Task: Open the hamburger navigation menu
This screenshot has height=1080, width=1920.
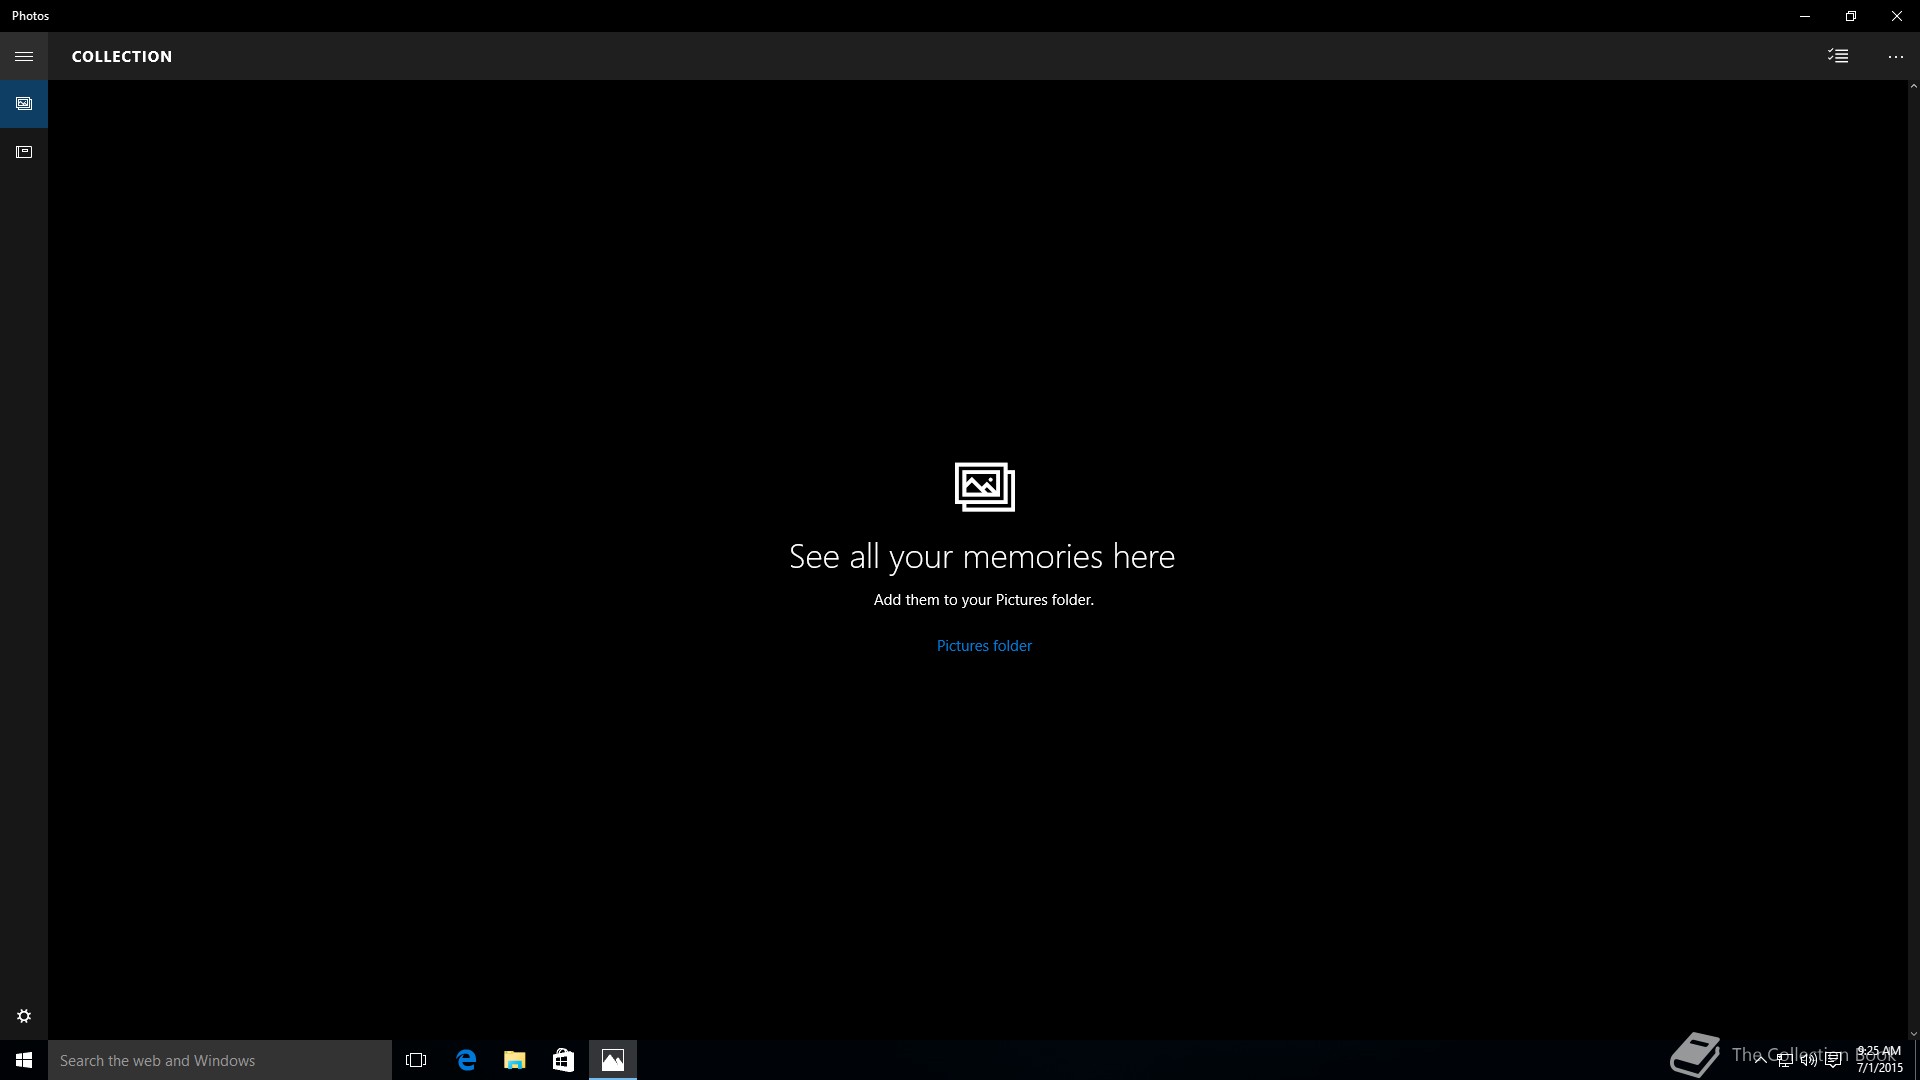Action: pyautogui.click(x=24, y=56)
